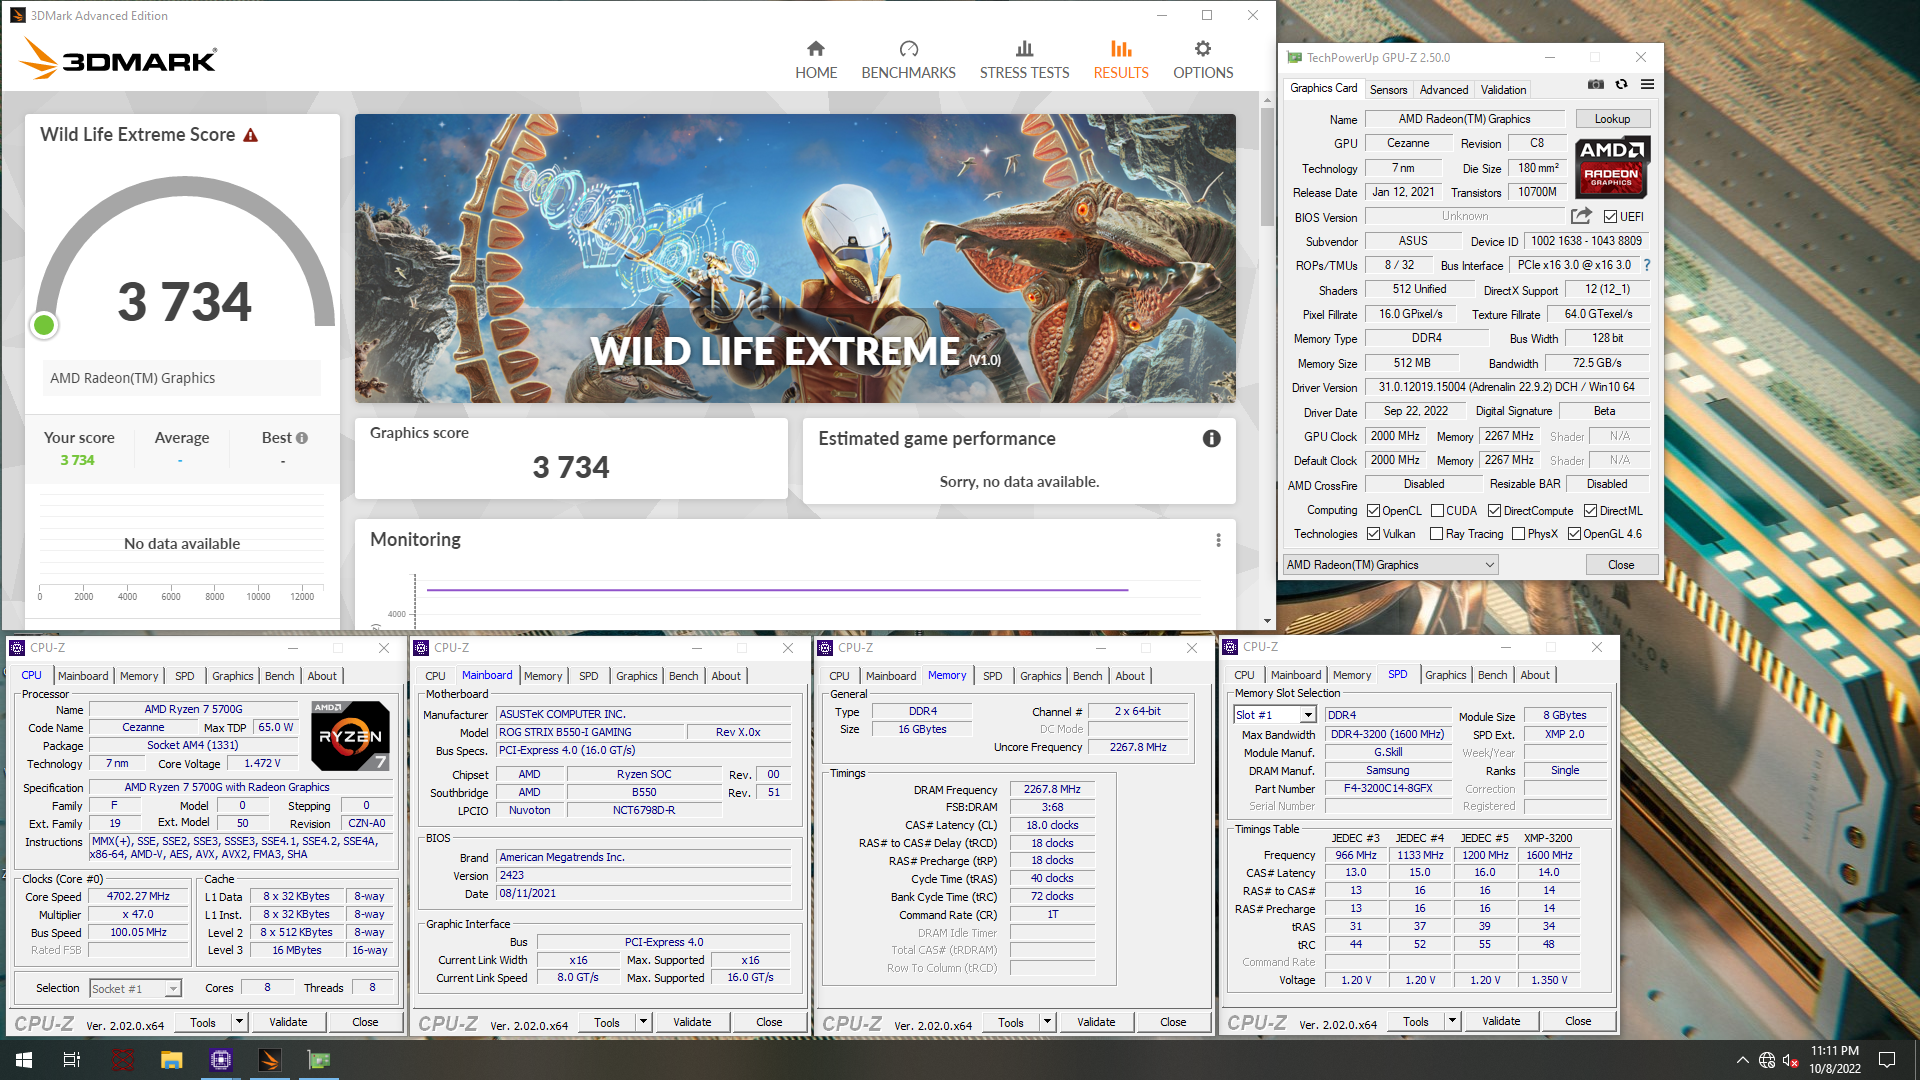Click the Wild Life Extreme banner image

(x=795, y=258)
